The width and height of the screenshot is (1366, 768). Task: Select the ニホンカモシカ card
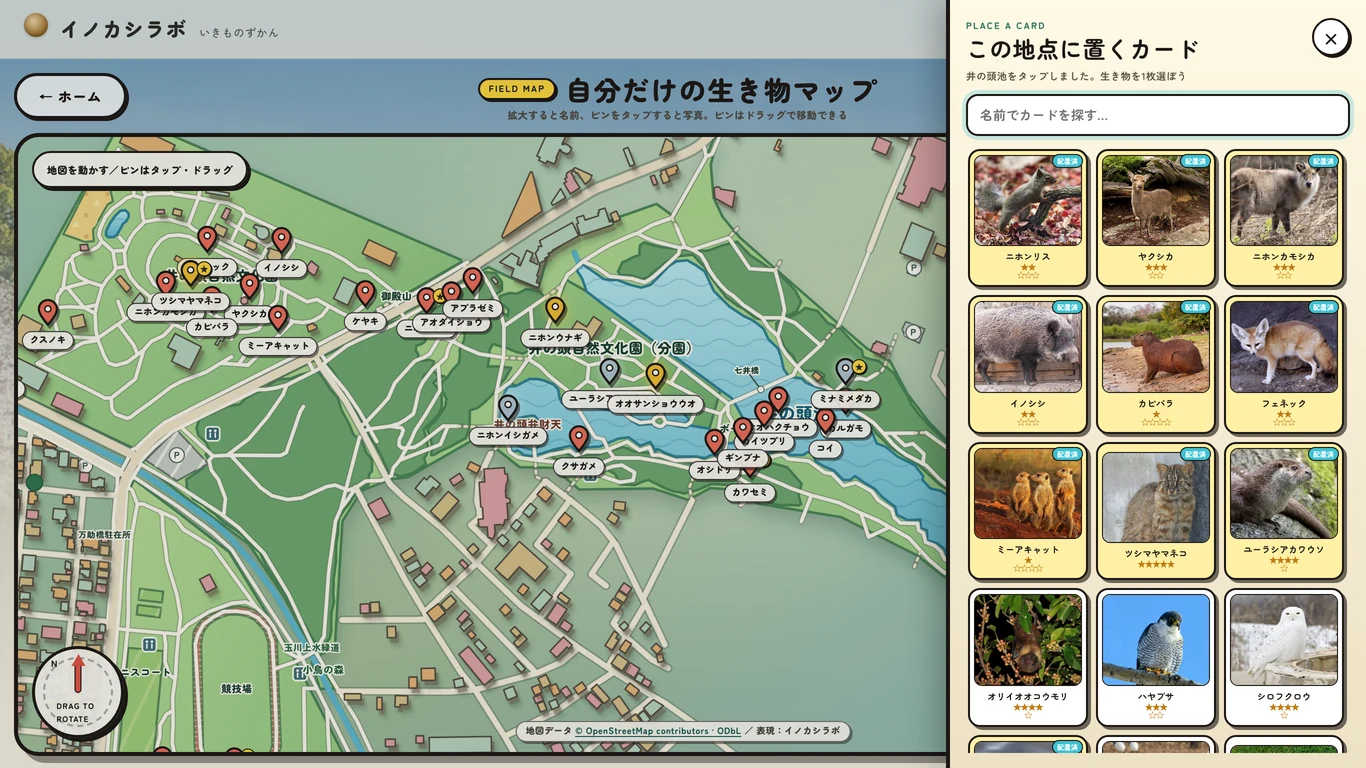tap(1284, 218)
